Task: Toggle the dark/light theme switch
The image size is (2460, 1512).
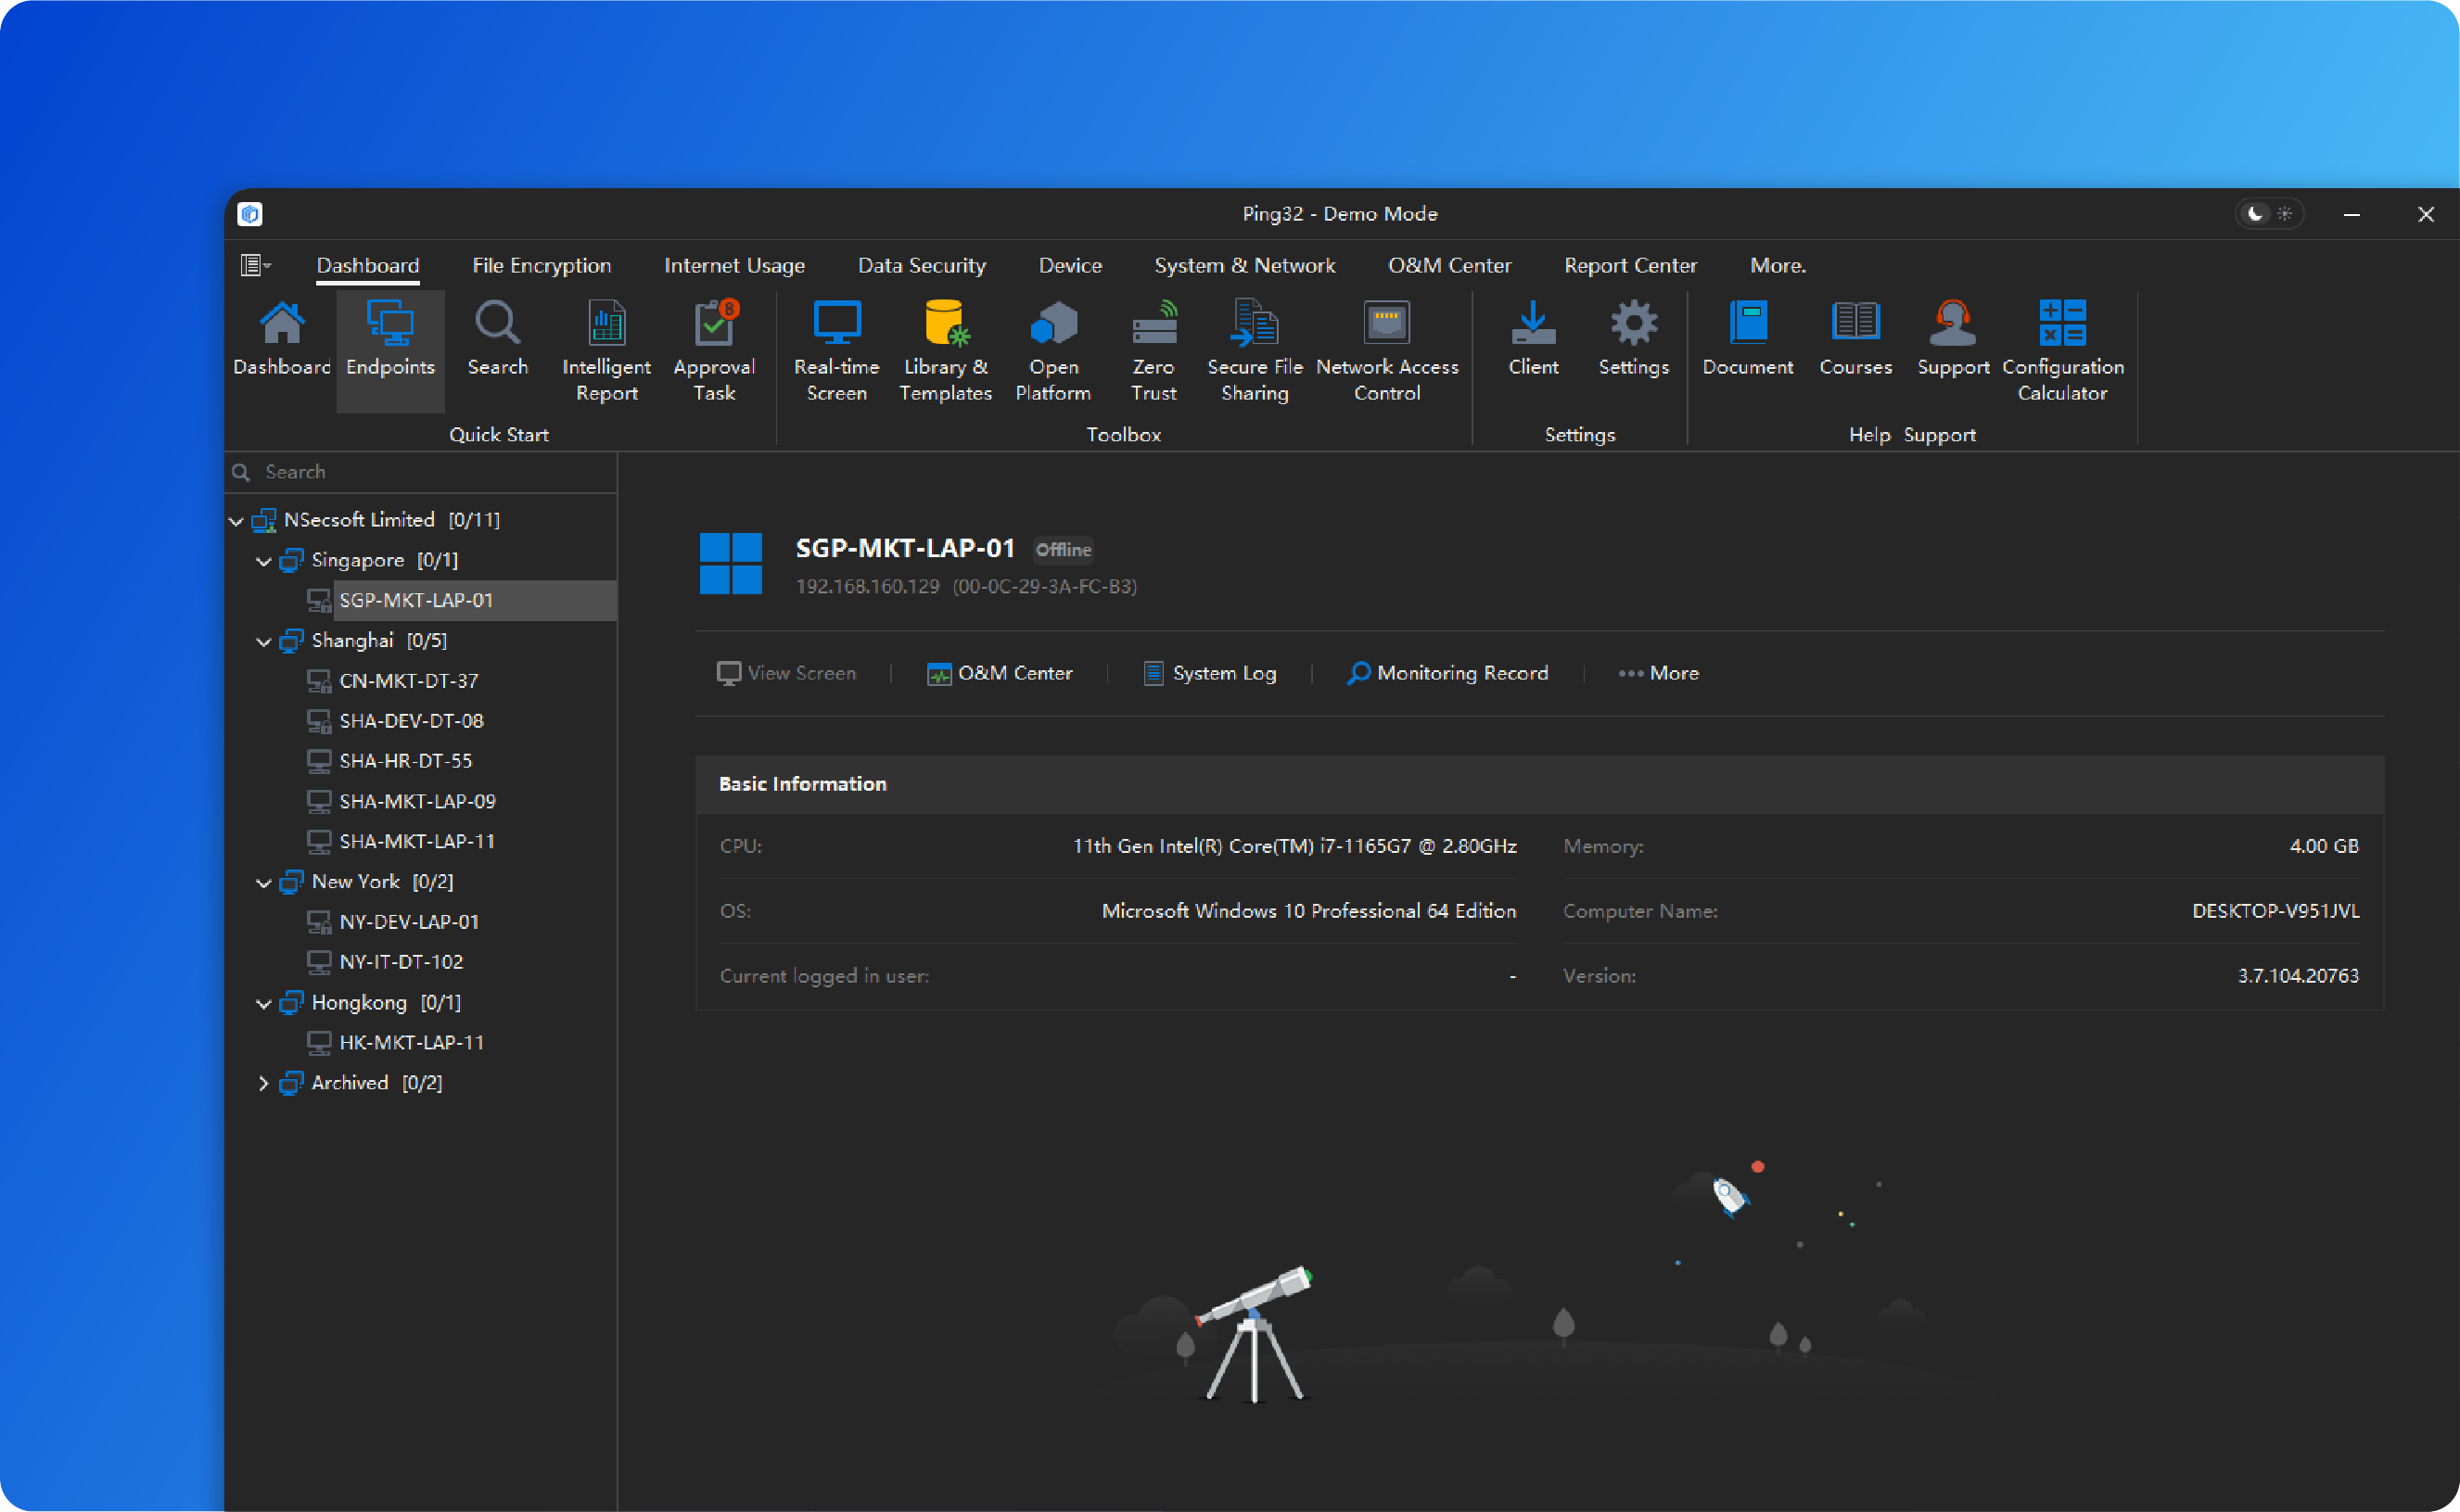Action: click(x=2269, y=214)
